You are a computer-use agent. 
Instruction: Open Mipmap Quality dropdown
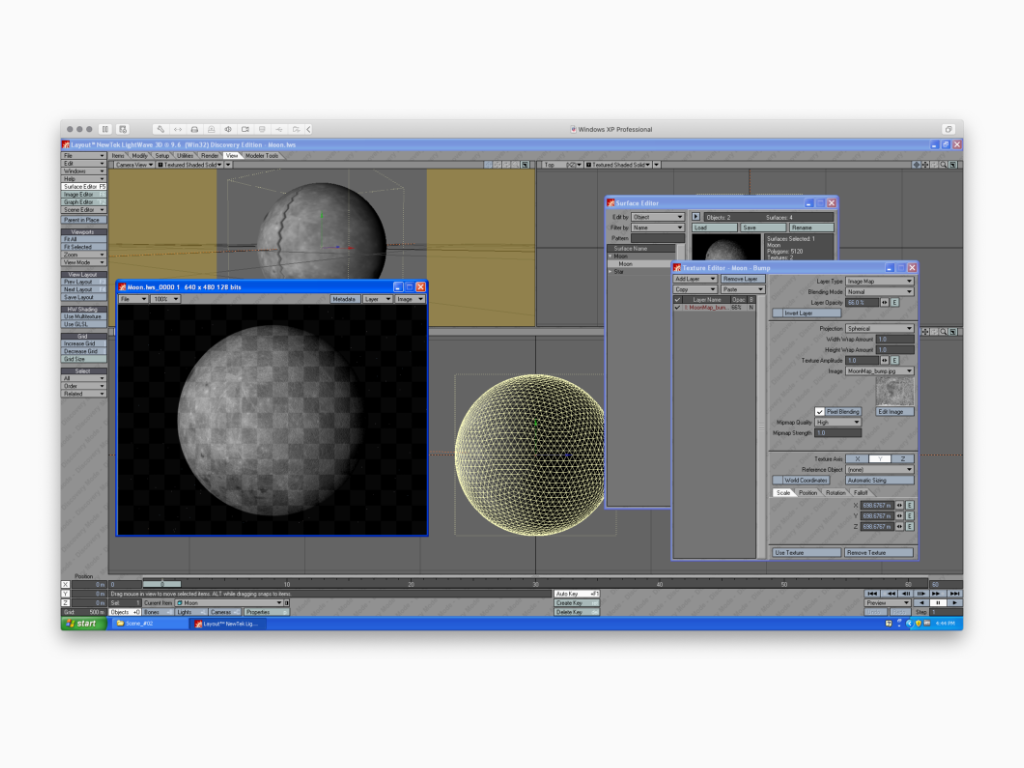click(838, 422)
